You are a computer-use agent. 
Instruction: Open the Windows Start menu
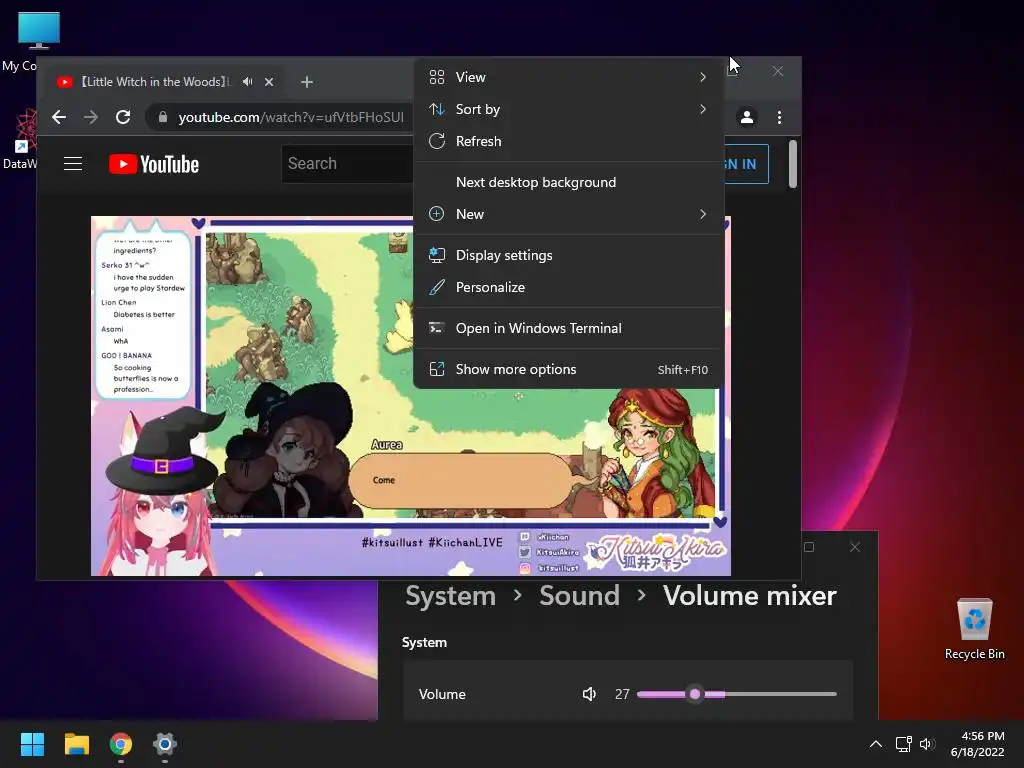(x=32, y=744)
